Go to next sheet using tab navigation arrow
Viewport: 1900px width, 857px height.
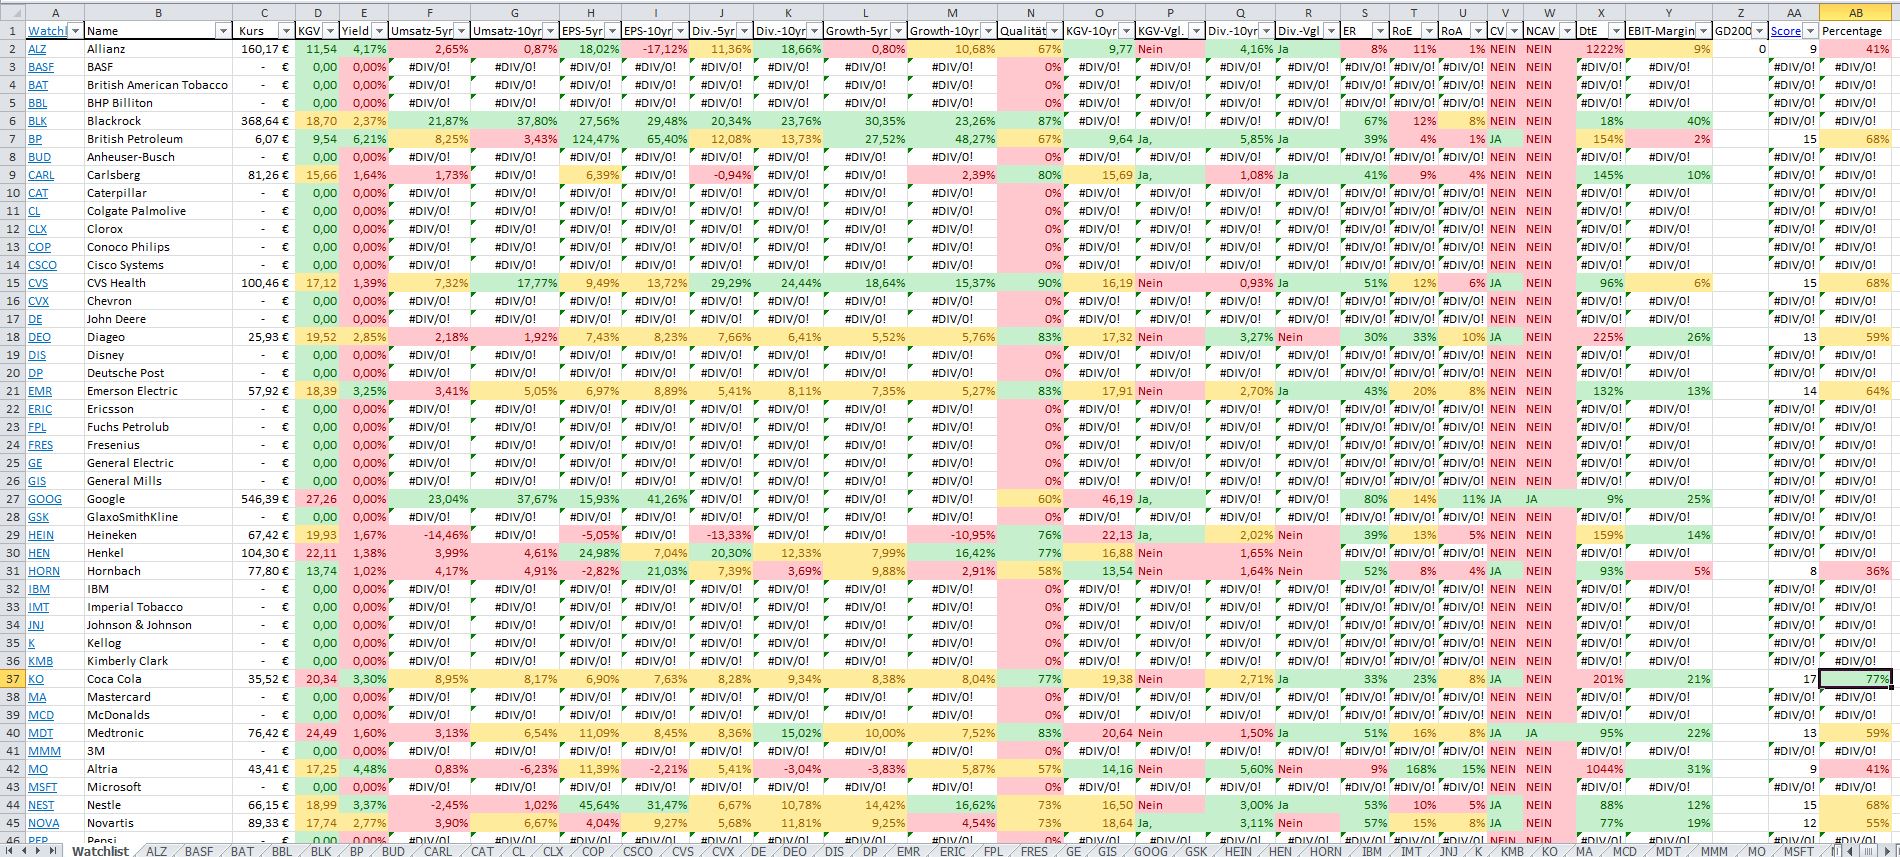40,850
